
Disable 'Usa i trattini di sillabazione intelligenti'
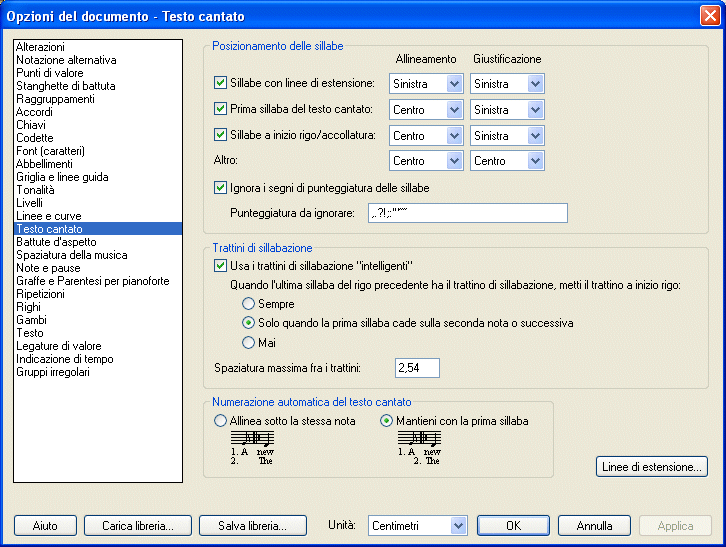click(221, 266)
